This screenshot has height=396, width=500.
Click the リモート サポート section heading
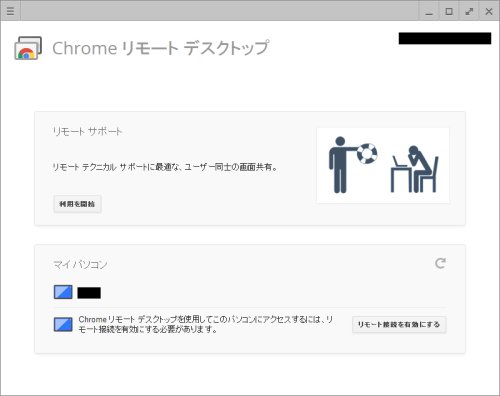[87, 132]
